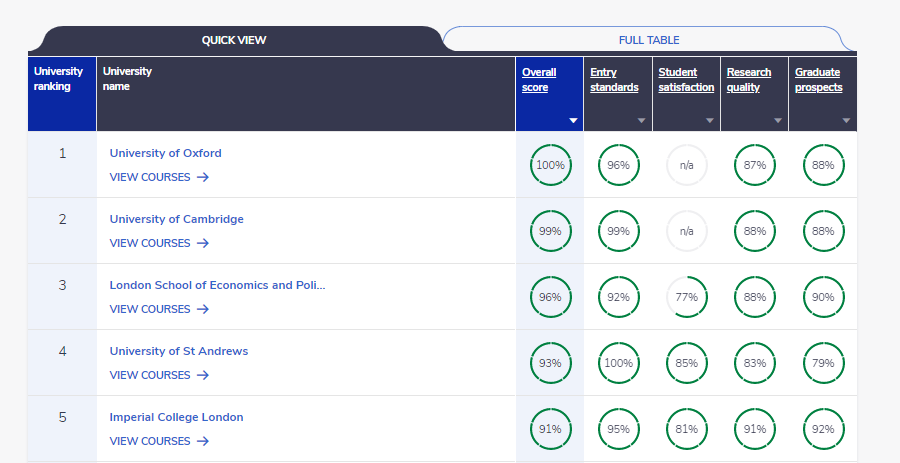This screenshot has height=463, width=900.
Task: Sort by Overall score header link
Action: click(539, 80)
